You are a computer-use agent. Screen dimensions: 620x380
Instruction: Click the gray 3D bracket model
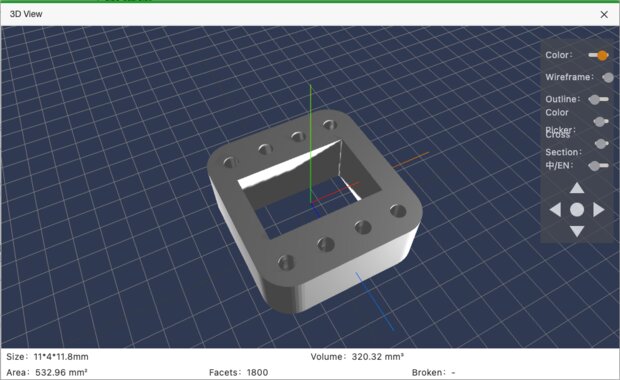click(314, 212)
